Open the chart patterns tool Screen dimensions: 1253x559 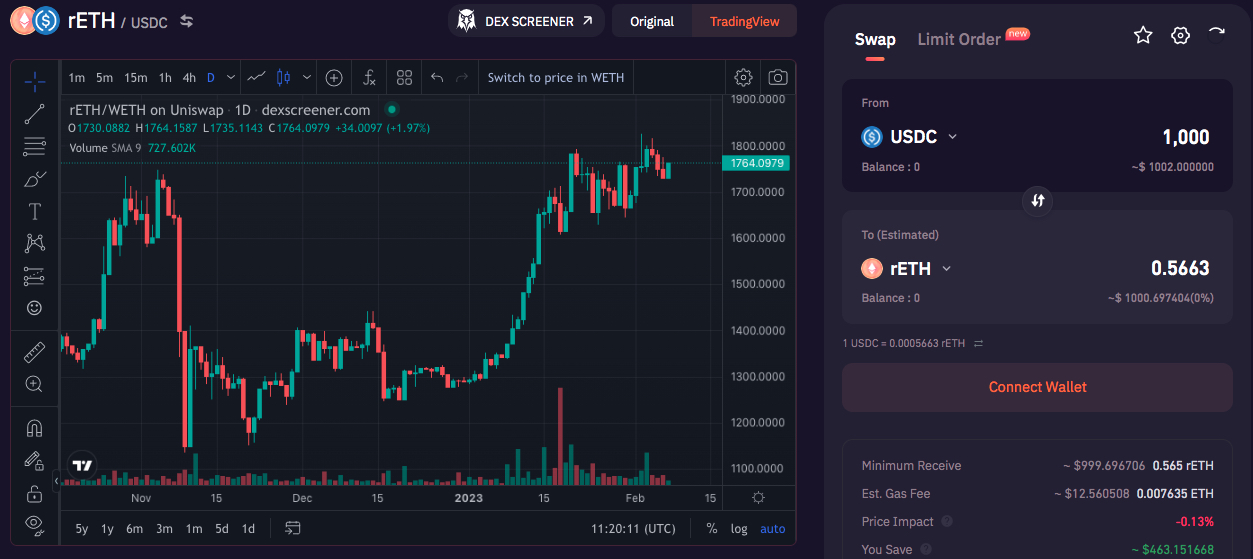34,243
